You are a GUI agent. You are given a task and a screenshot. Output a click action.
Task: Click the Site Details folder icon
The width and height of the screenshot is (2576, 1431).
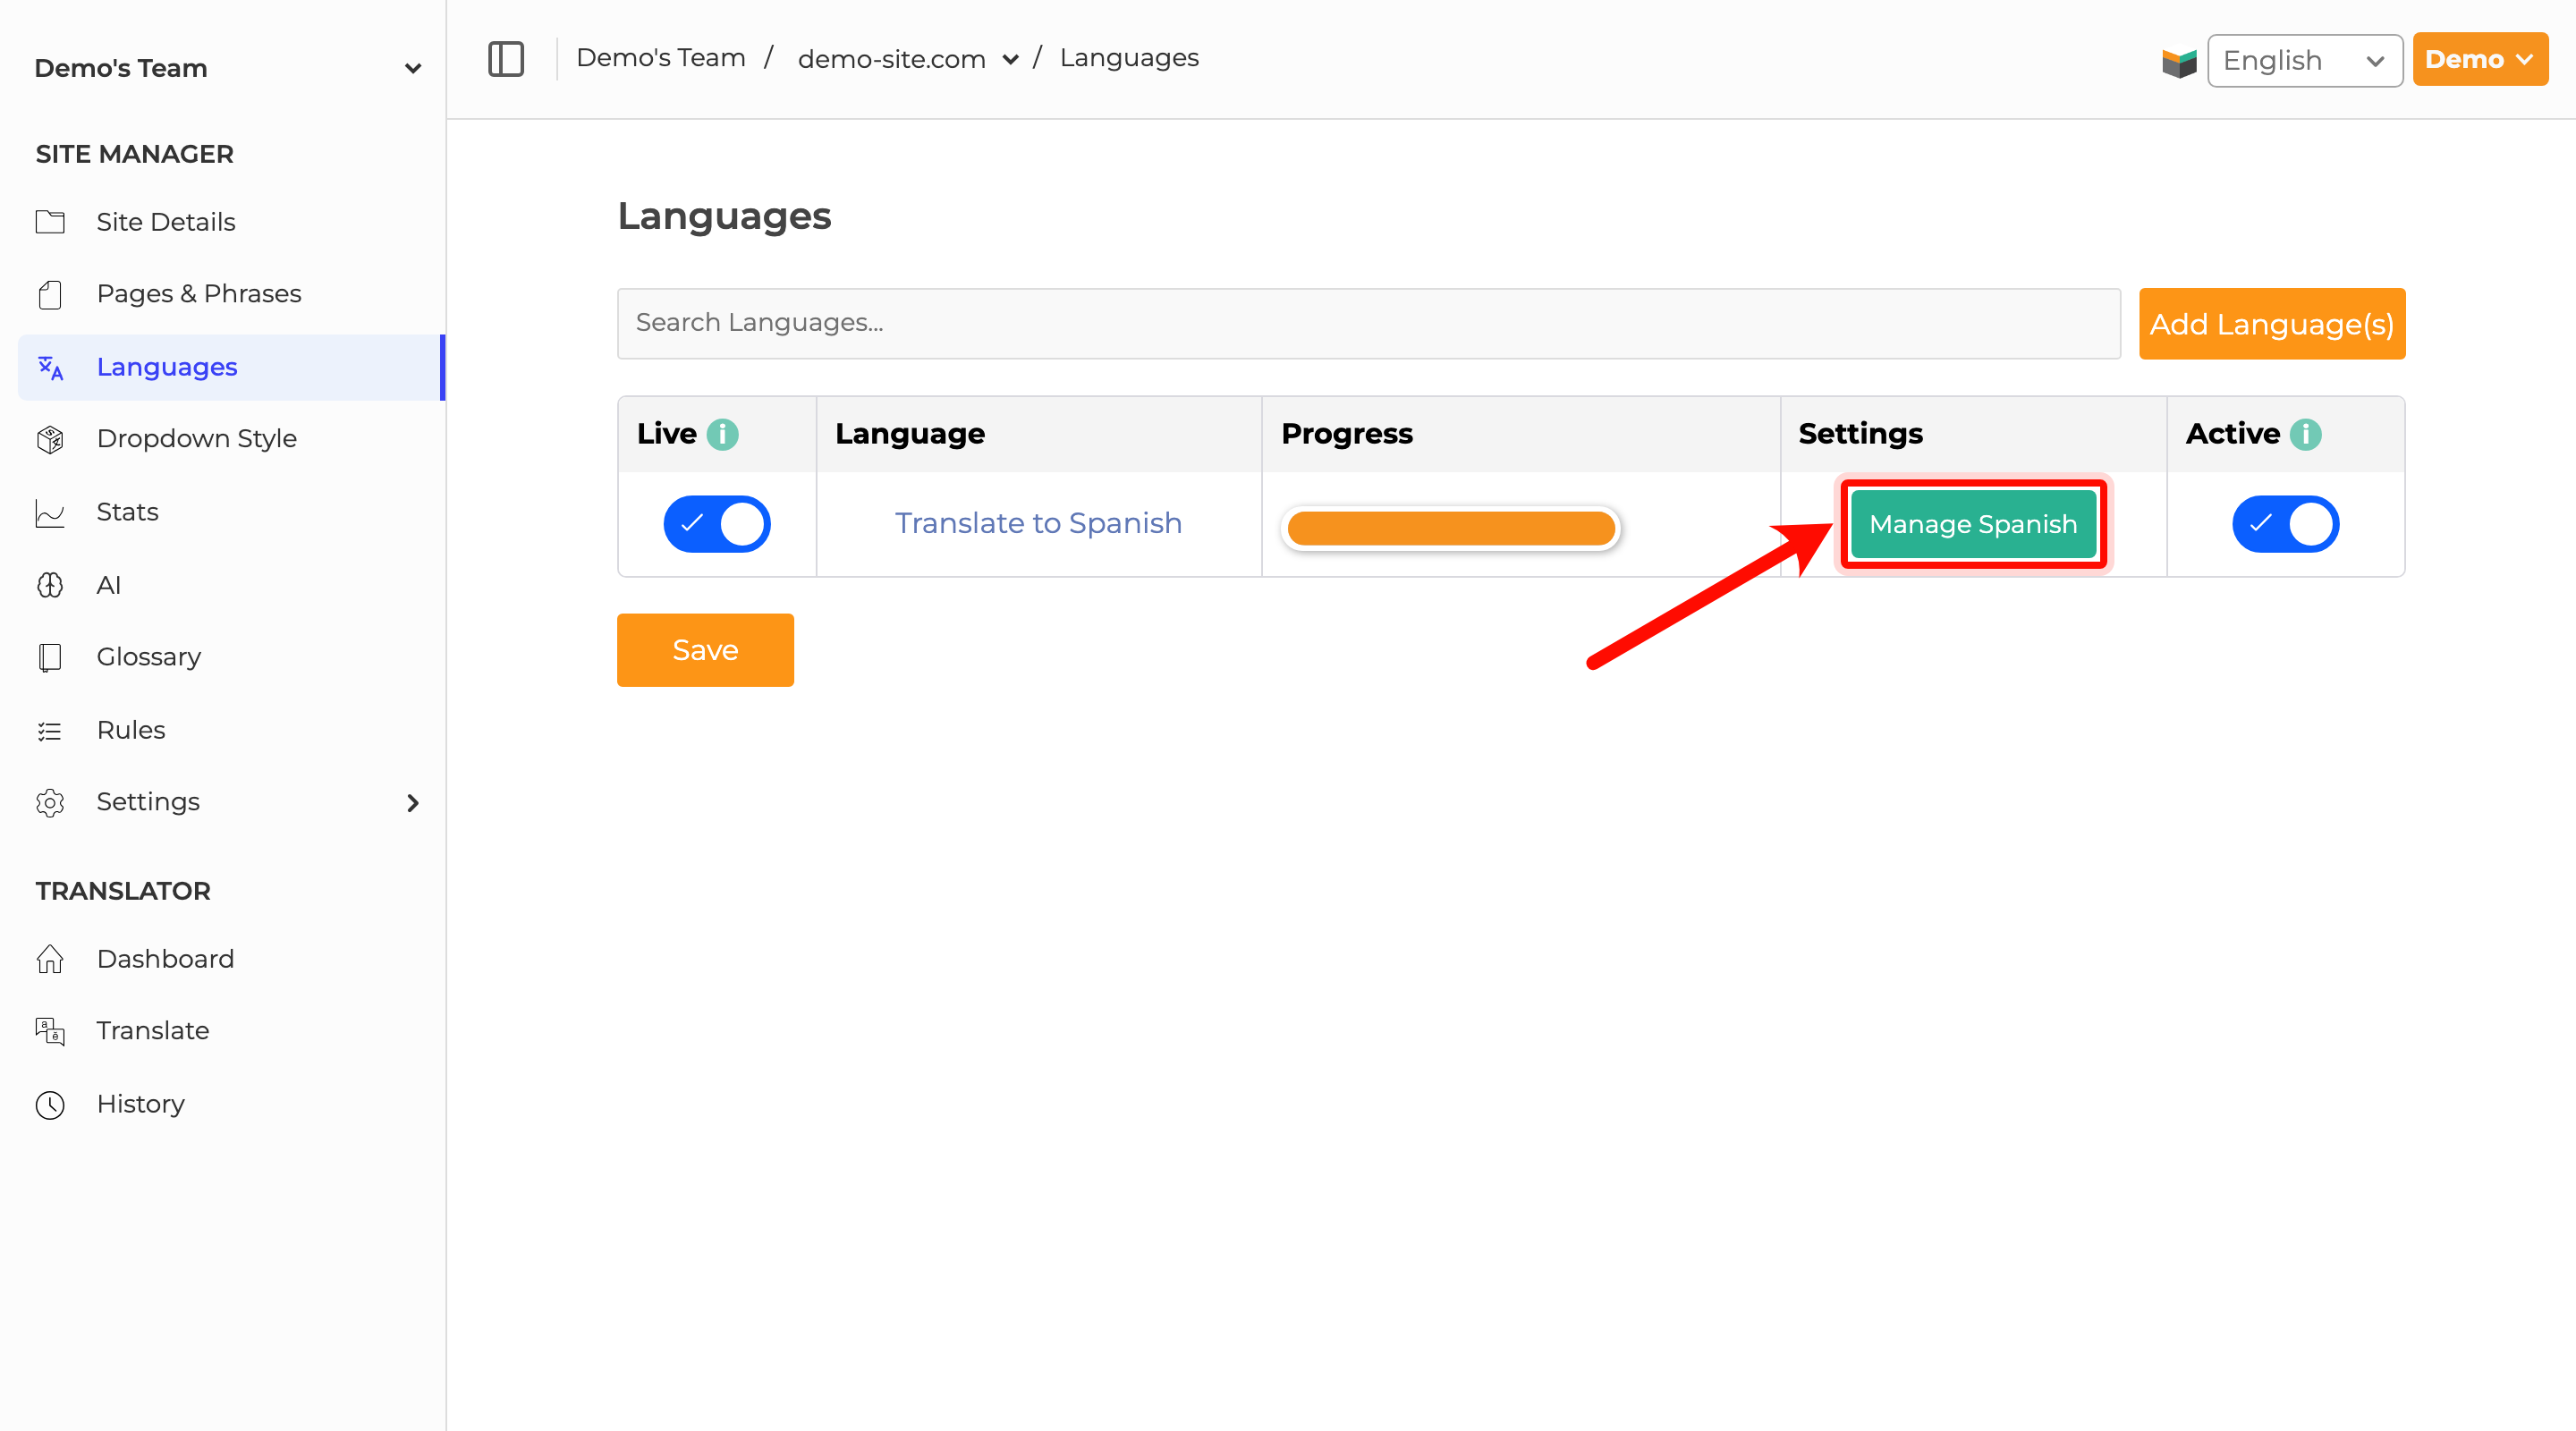pos(50,222)
